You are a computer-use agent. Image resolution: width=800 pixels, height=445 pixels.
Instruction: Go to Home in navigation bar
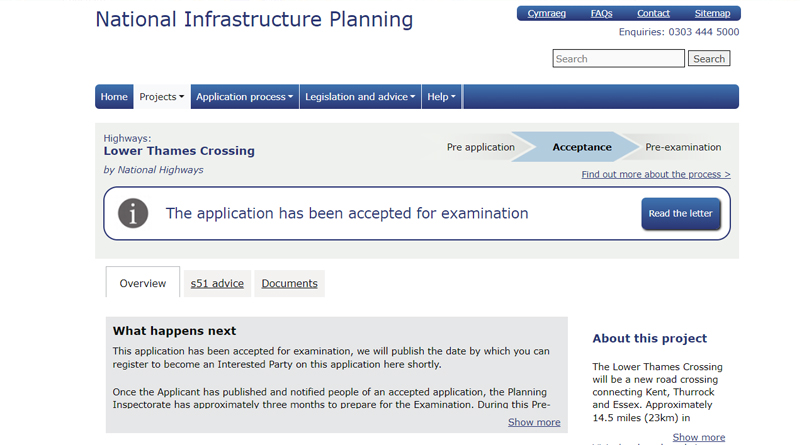[x=114, y=96]
